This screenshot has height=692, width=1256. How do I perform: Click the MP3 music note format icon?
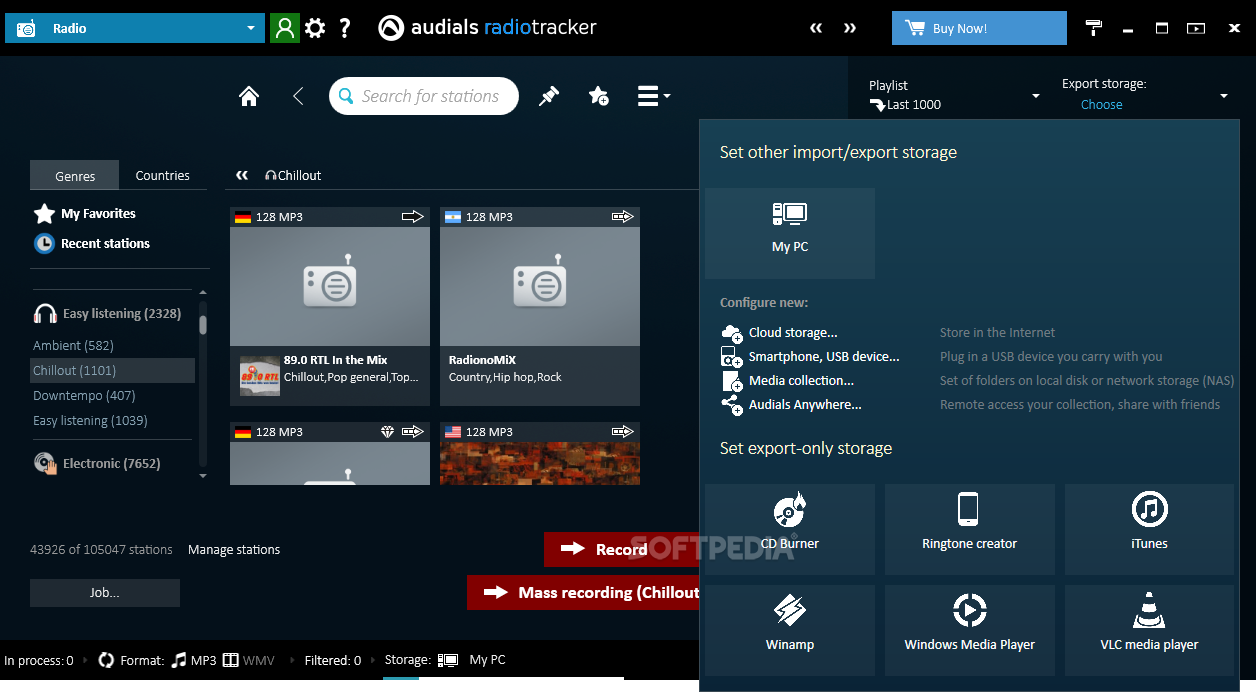pos(179,660)
